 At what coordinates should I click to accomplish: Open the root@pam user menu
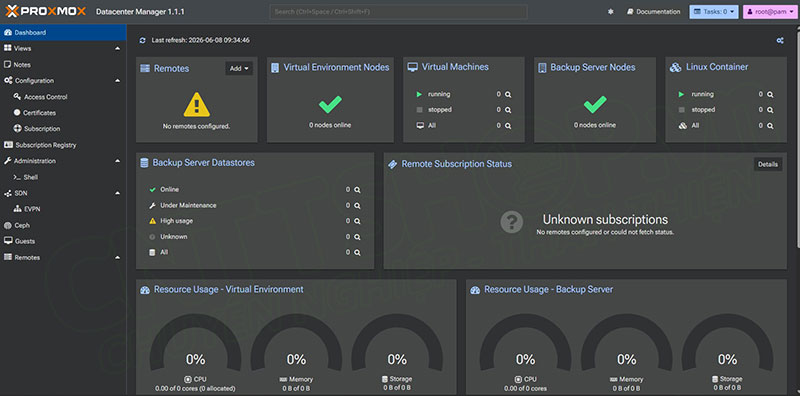pos(770,12)
